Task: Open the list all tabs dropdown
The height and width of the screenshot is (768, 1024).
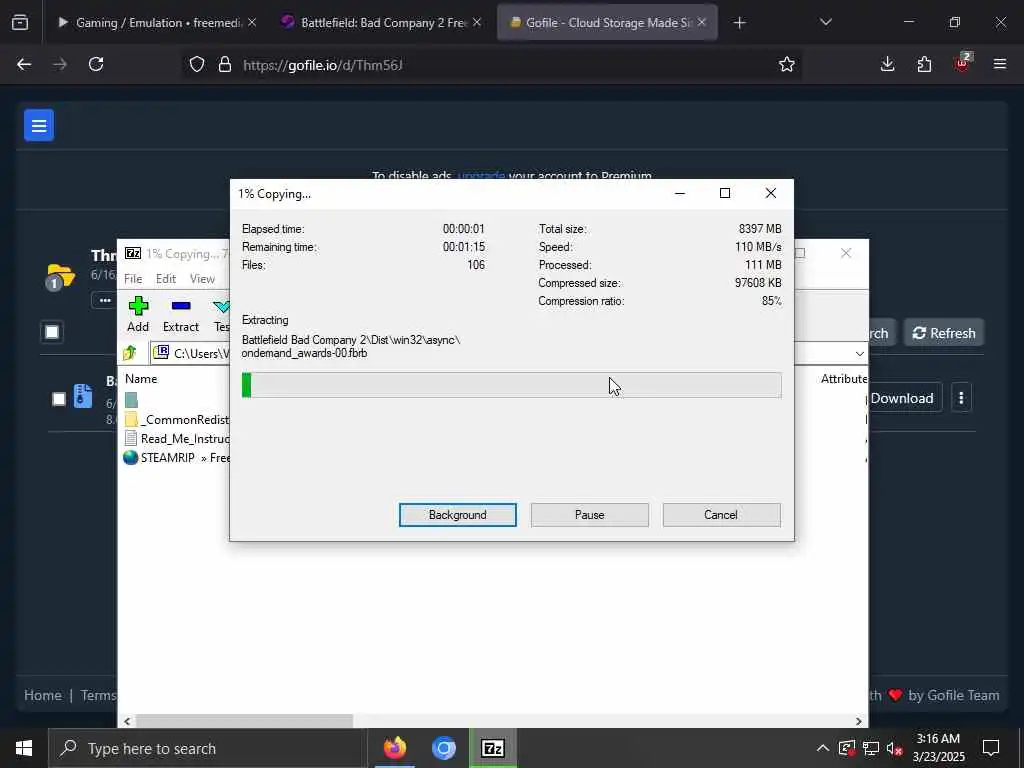Action: 826,23
